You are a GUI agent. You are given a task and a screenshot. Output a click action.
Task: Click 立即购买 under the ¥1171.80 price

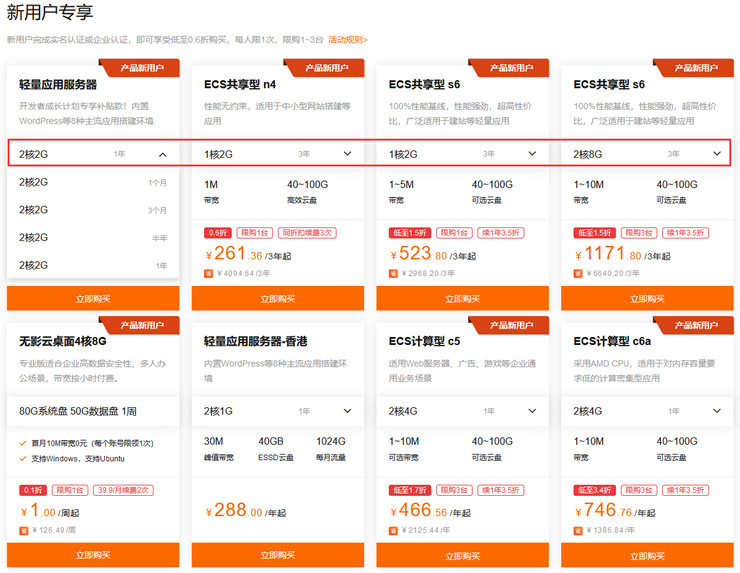pos(647,298)
